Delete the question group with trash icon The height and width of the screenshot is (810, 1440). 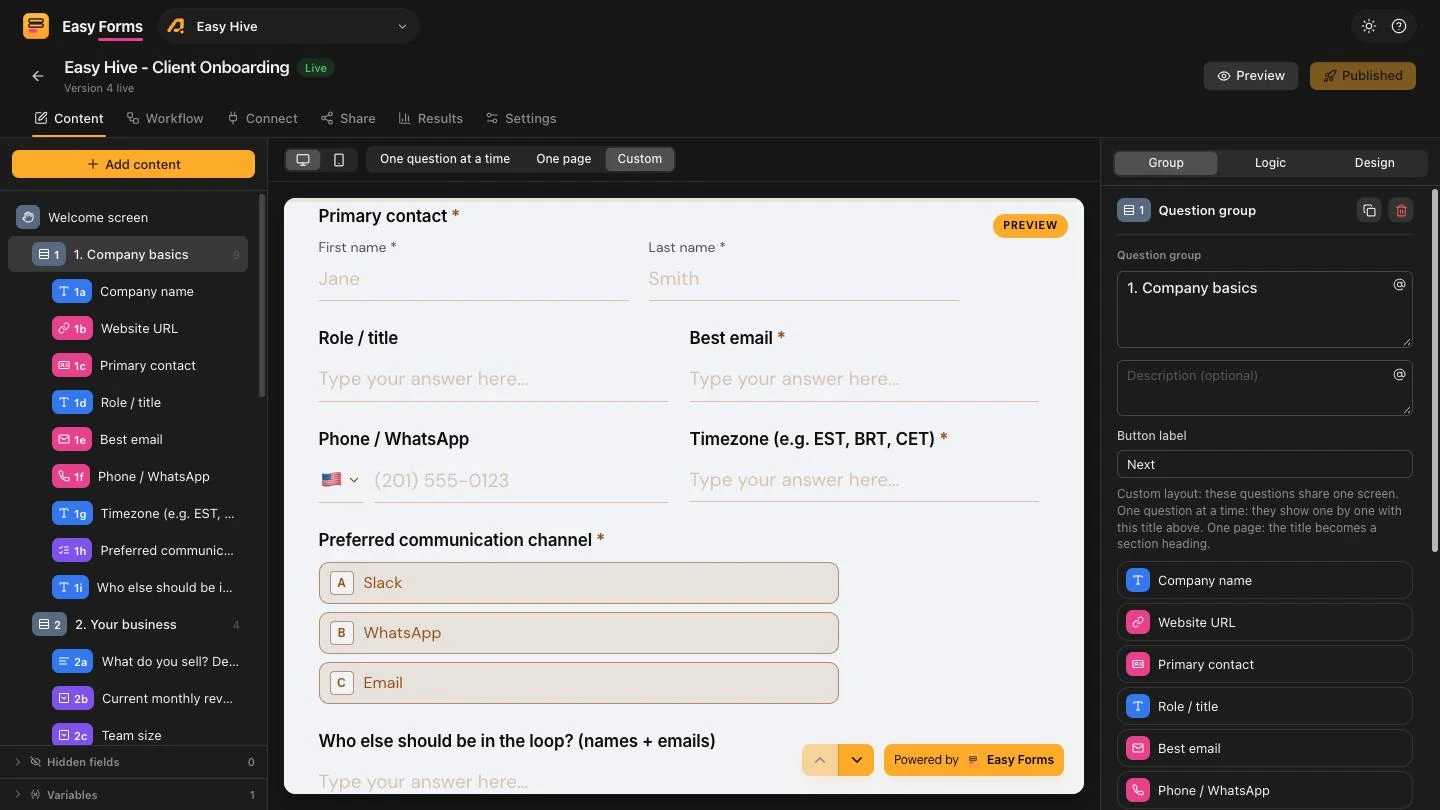pos(1401,210)
